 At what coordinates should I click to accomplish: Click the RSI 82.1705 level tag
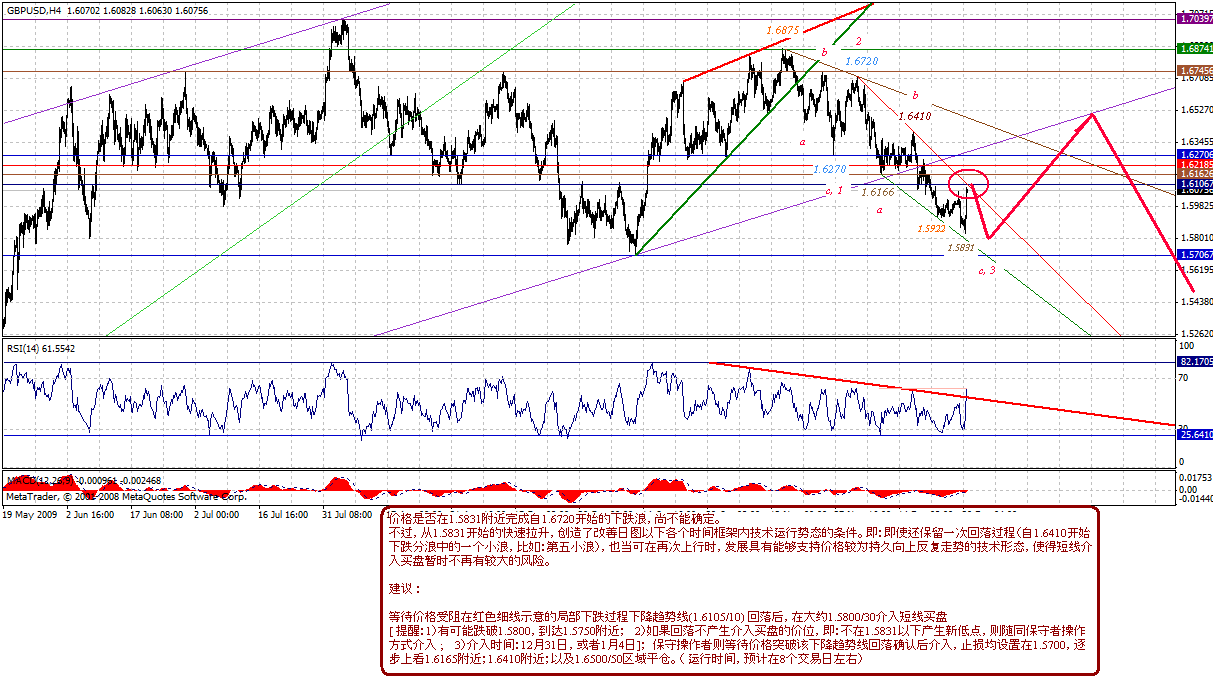click(x=1196, y=361)
